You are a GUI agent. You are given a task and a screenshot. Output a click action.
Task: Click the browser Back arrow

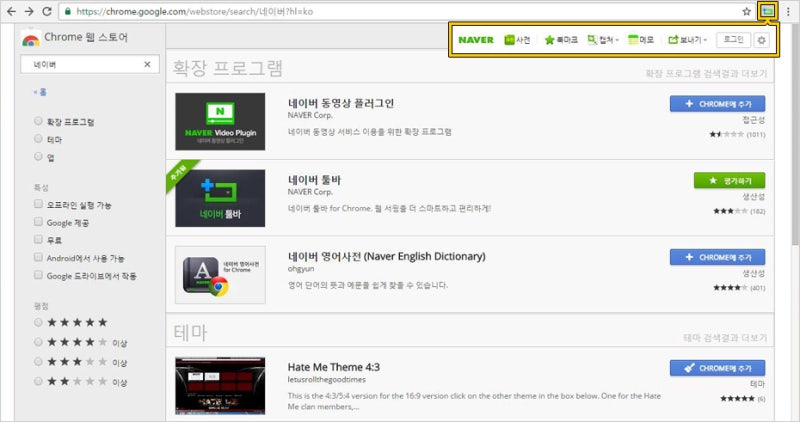[x=11, y=11]
